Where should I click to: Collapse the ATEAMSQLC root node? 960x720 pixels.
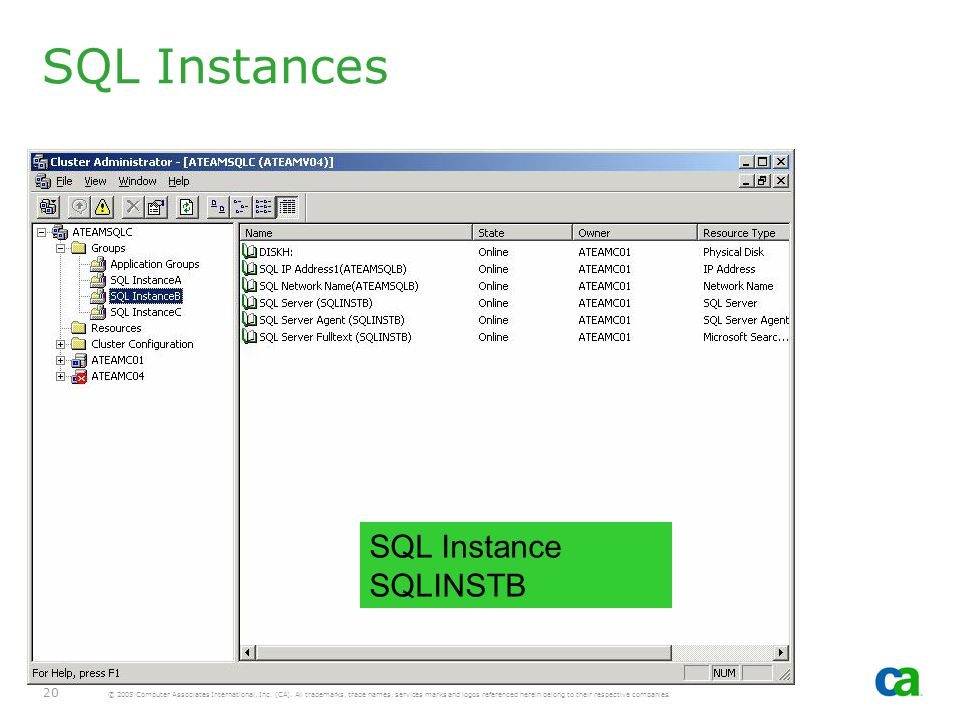coord(41,233)
